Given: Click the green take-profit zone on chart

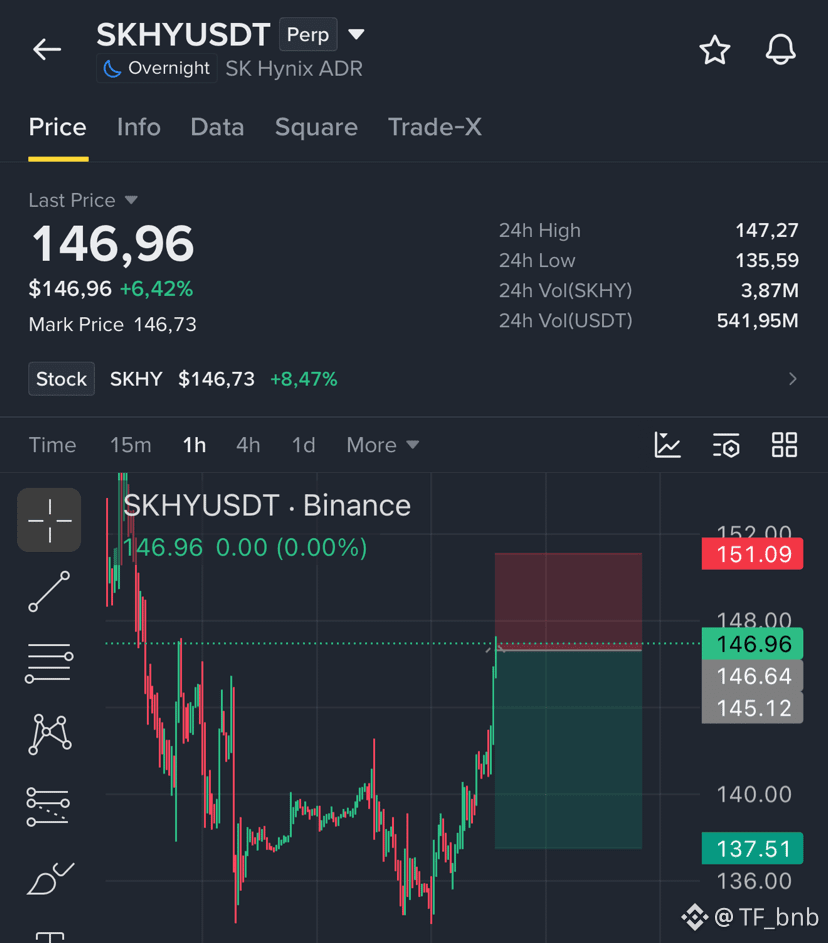Looking at the screenshot, I should (x=568, y=749).
